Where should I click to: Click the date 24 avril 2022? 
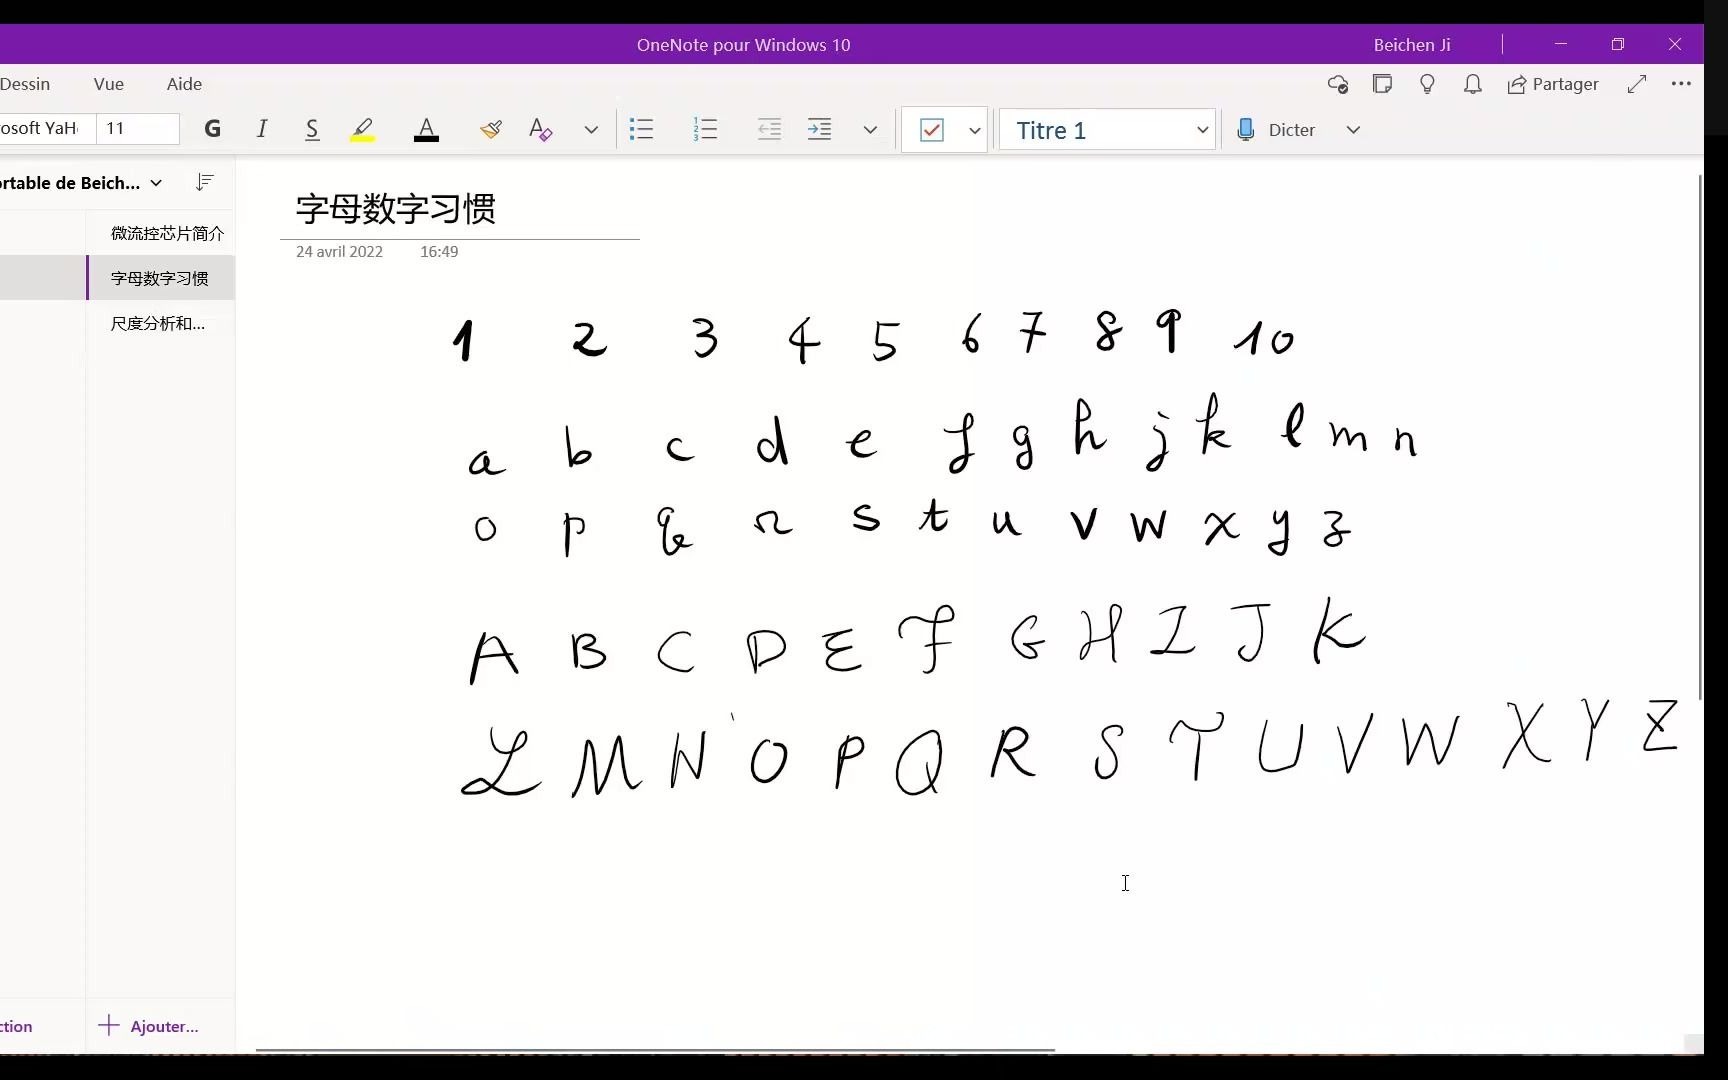(339, 252)
